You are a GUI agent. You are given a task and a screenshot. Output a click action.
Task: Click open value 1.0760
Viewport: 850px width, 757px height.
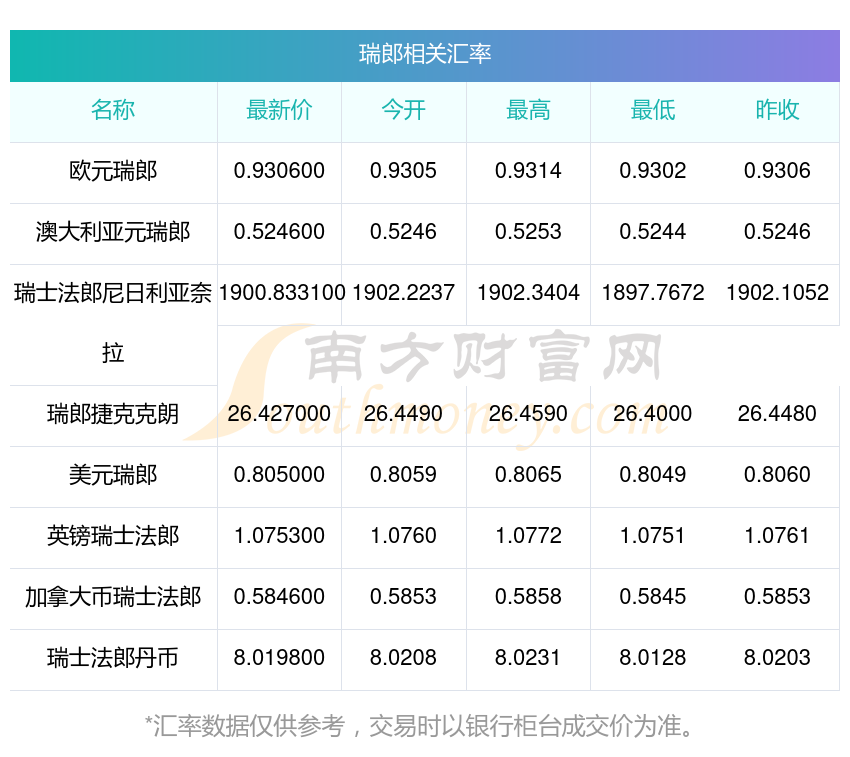point(403,536)
